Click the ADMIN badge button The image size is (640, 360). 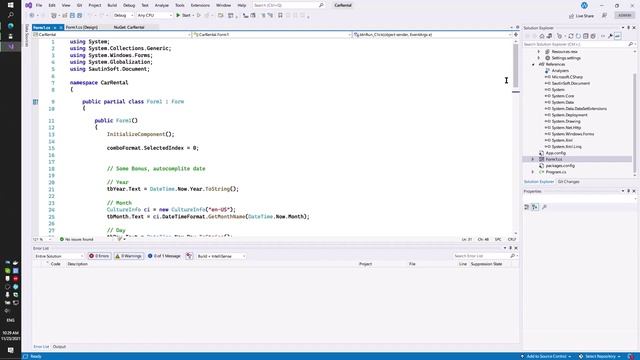click(624, 15)
